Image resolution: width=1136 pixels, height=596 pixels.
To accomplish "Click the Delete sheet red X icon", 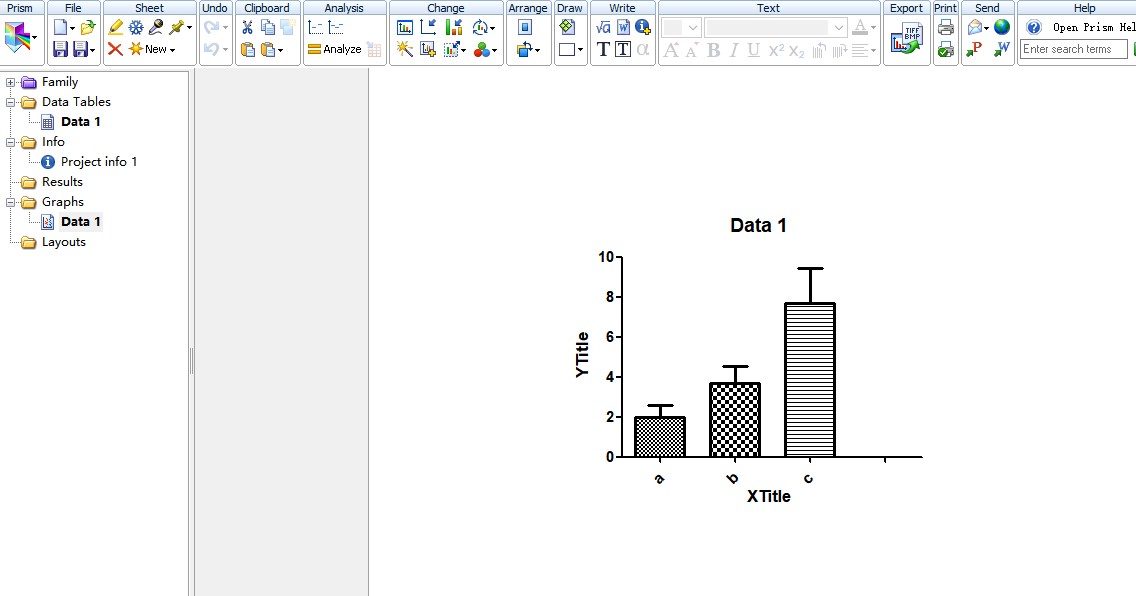I will click(115, 49).
